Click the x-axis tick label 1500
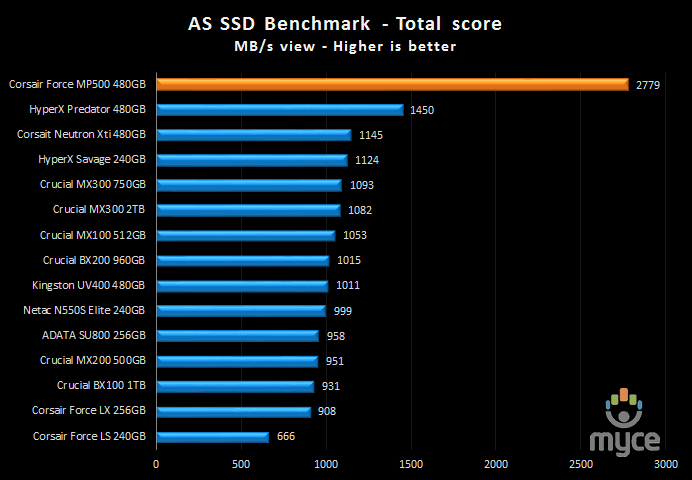Image resolution: width=692 pixels, height=480 pixels. [x=411, y=464]
